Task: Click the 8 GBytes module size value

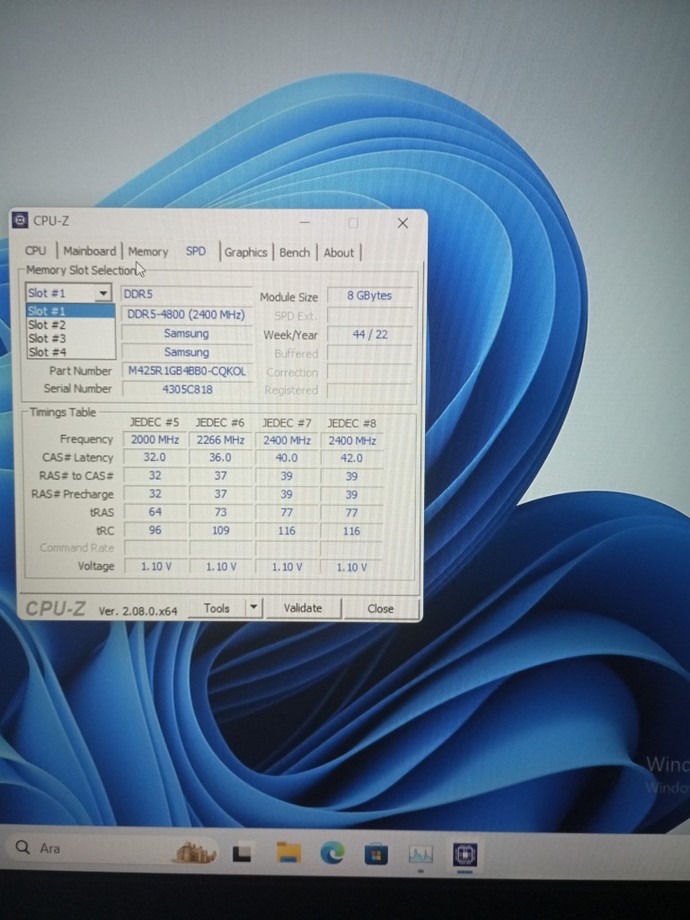Action: point(369,296)
